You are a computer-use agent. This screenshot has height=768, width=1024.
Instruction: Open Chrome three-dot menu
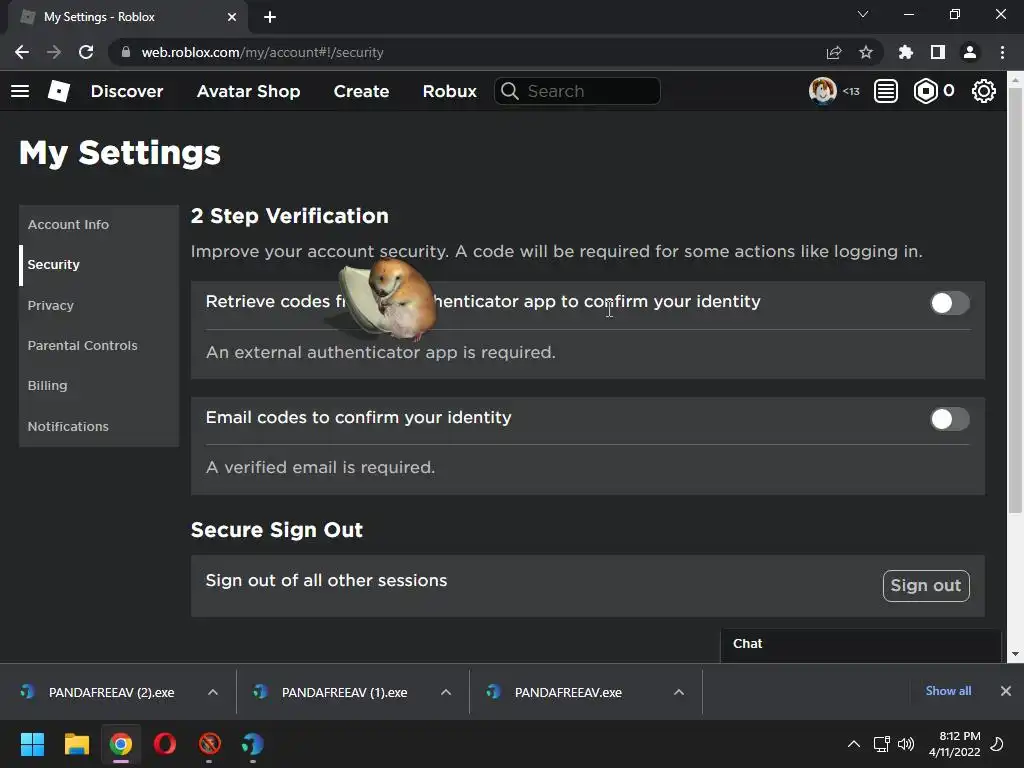click(x=1002, y=52)
